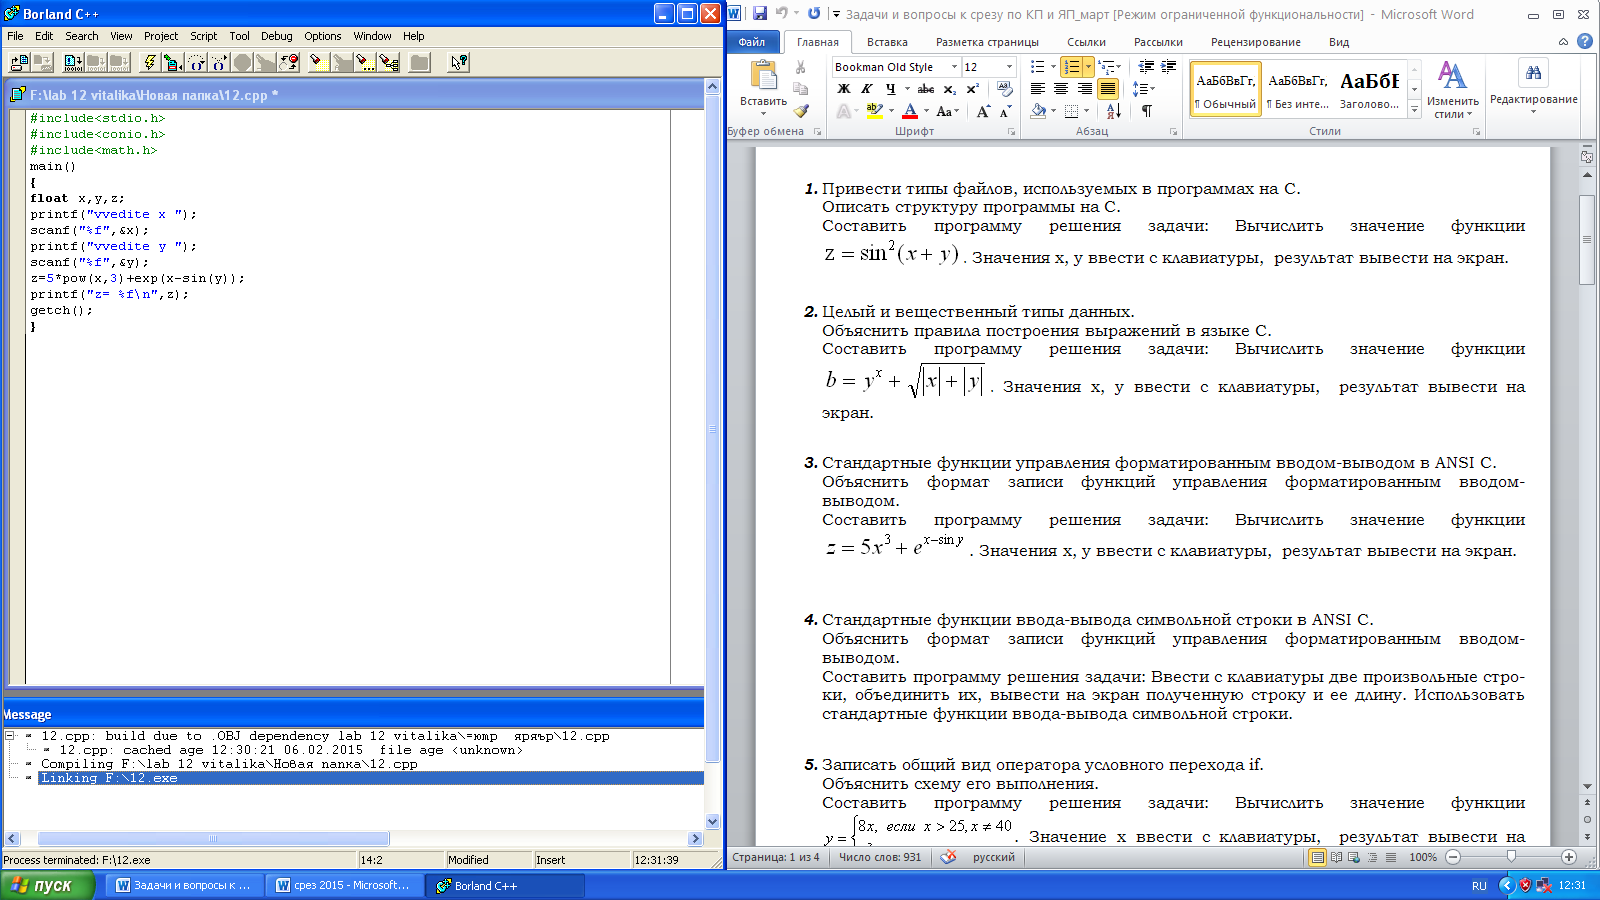Toggle Strikethrough (abc) formatting

[x=925, y=89]
